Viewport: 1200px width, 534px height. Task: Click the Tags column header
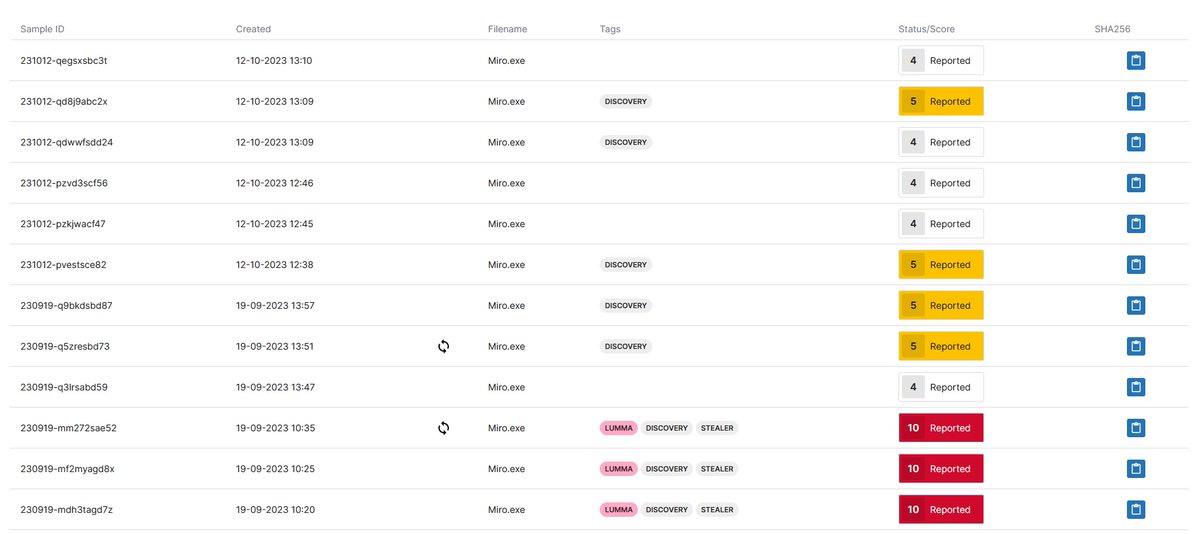coord(610,29)
